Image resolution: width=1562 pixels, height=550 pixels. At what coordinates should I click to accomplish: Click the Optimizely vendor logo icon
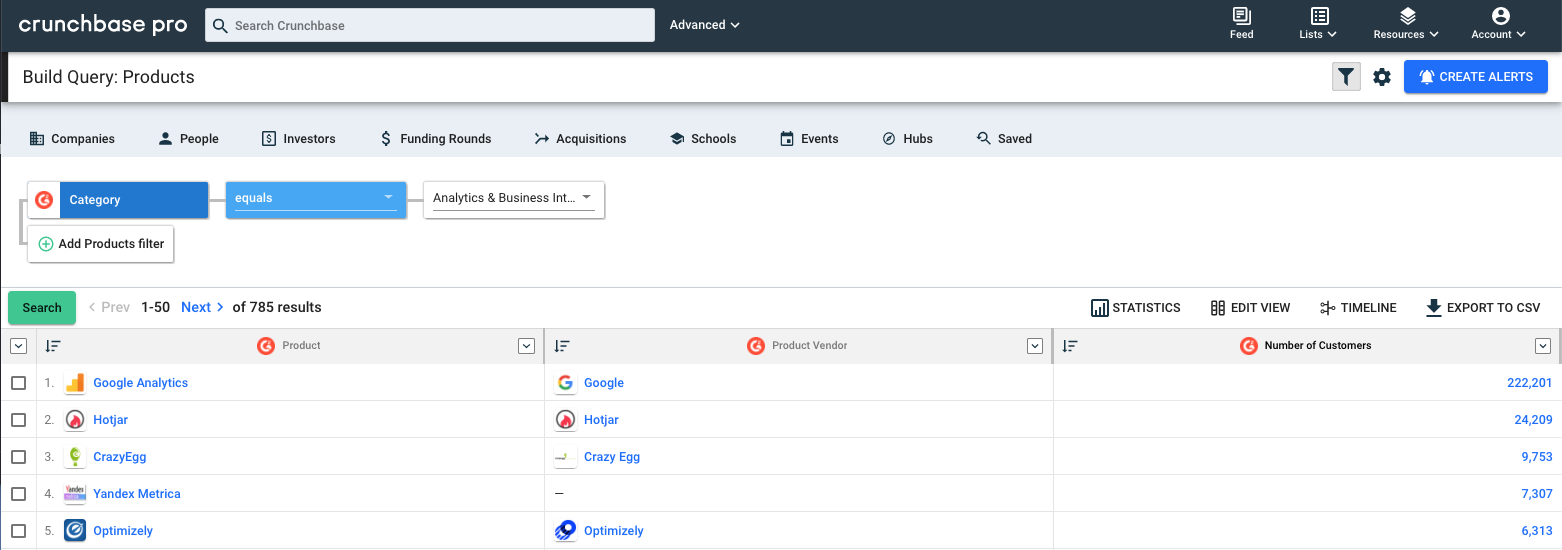point(566,531)
